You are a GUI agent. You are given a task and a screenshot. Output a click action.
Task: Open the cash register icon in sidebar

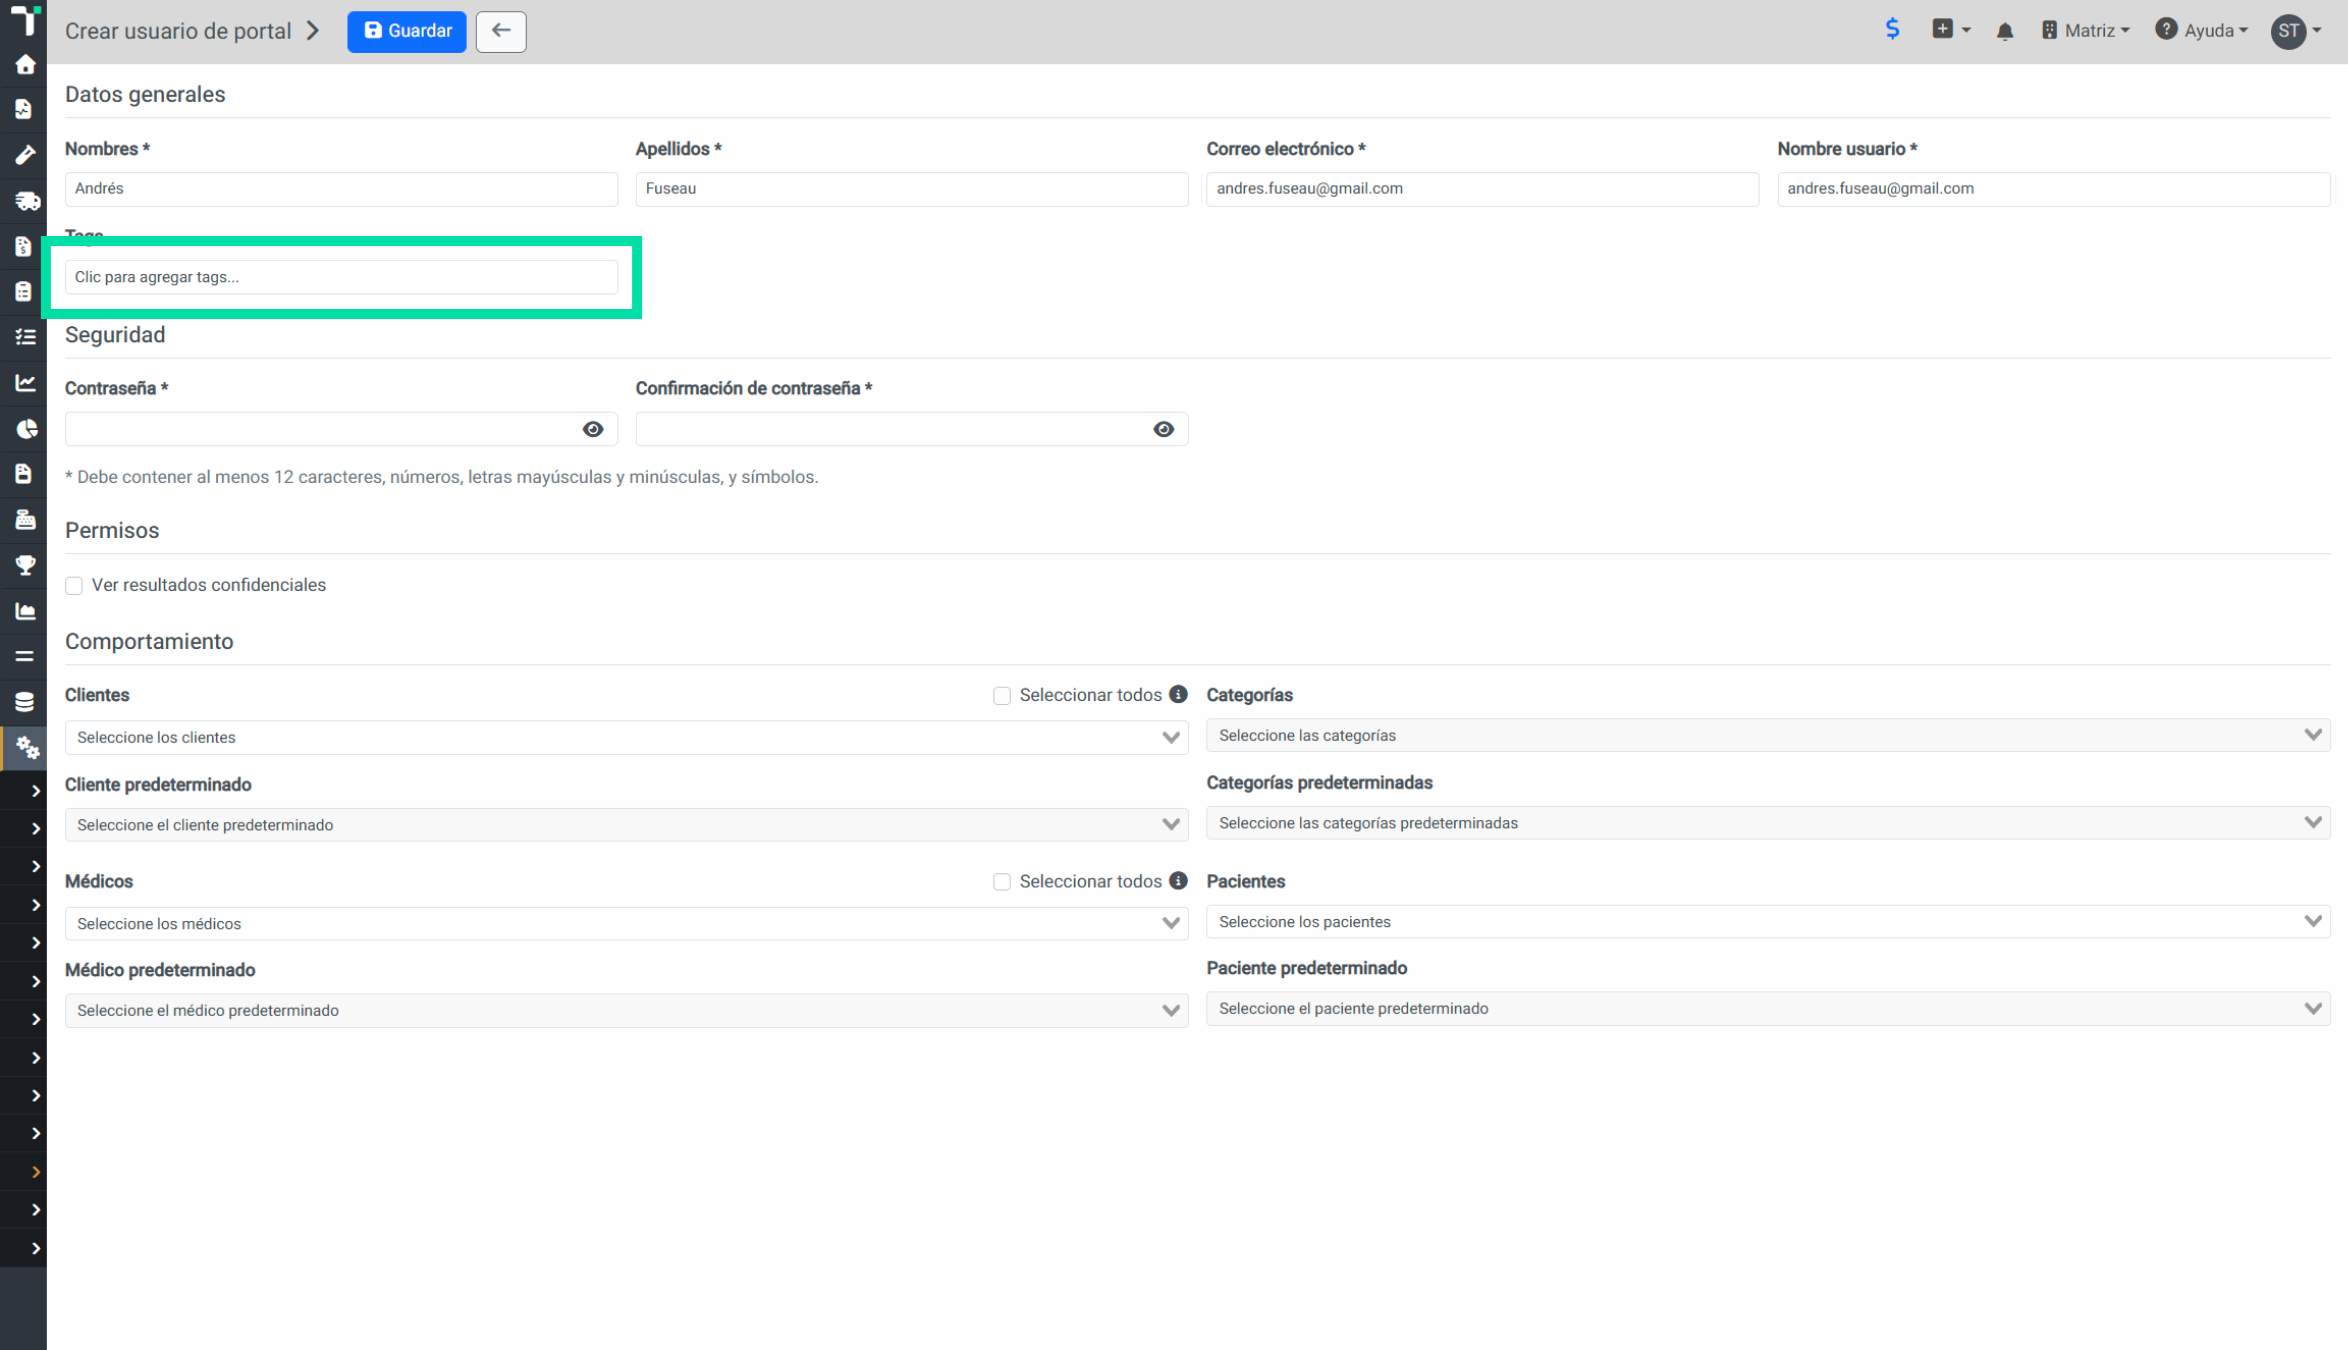[x=25, y=520]
